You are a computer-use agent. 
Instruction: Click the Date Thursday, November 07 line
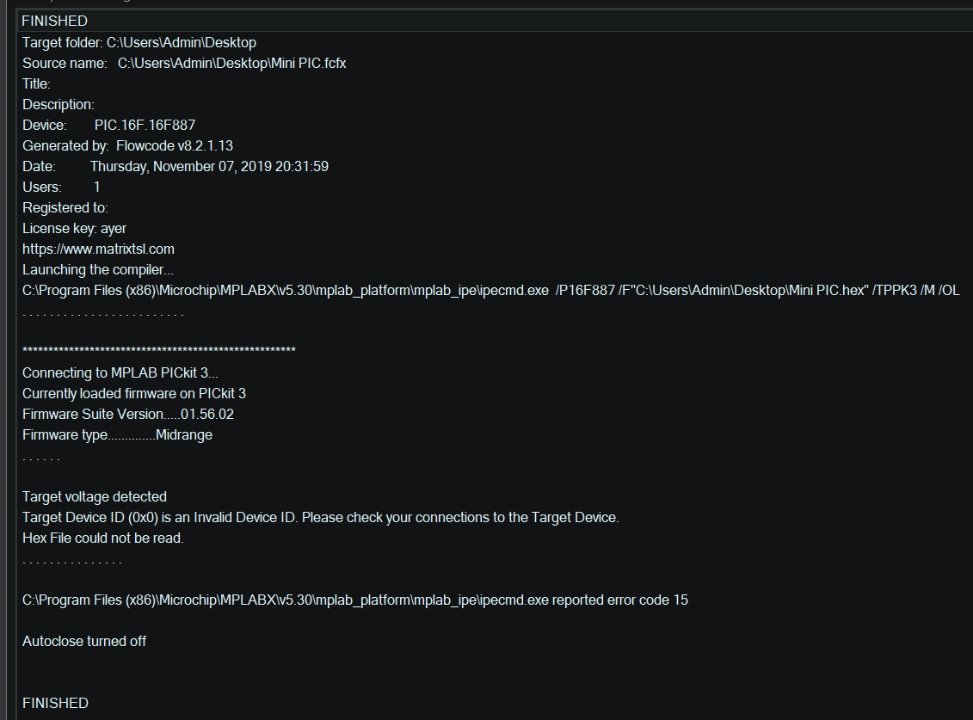pos(176,166)
